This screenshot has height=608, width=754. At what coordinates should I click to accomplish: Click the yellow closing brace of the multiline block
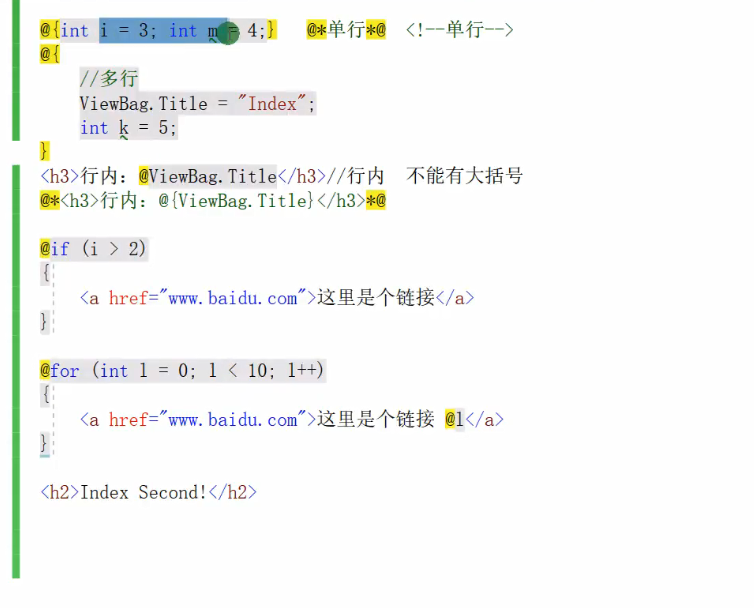(x=45, y=151)
